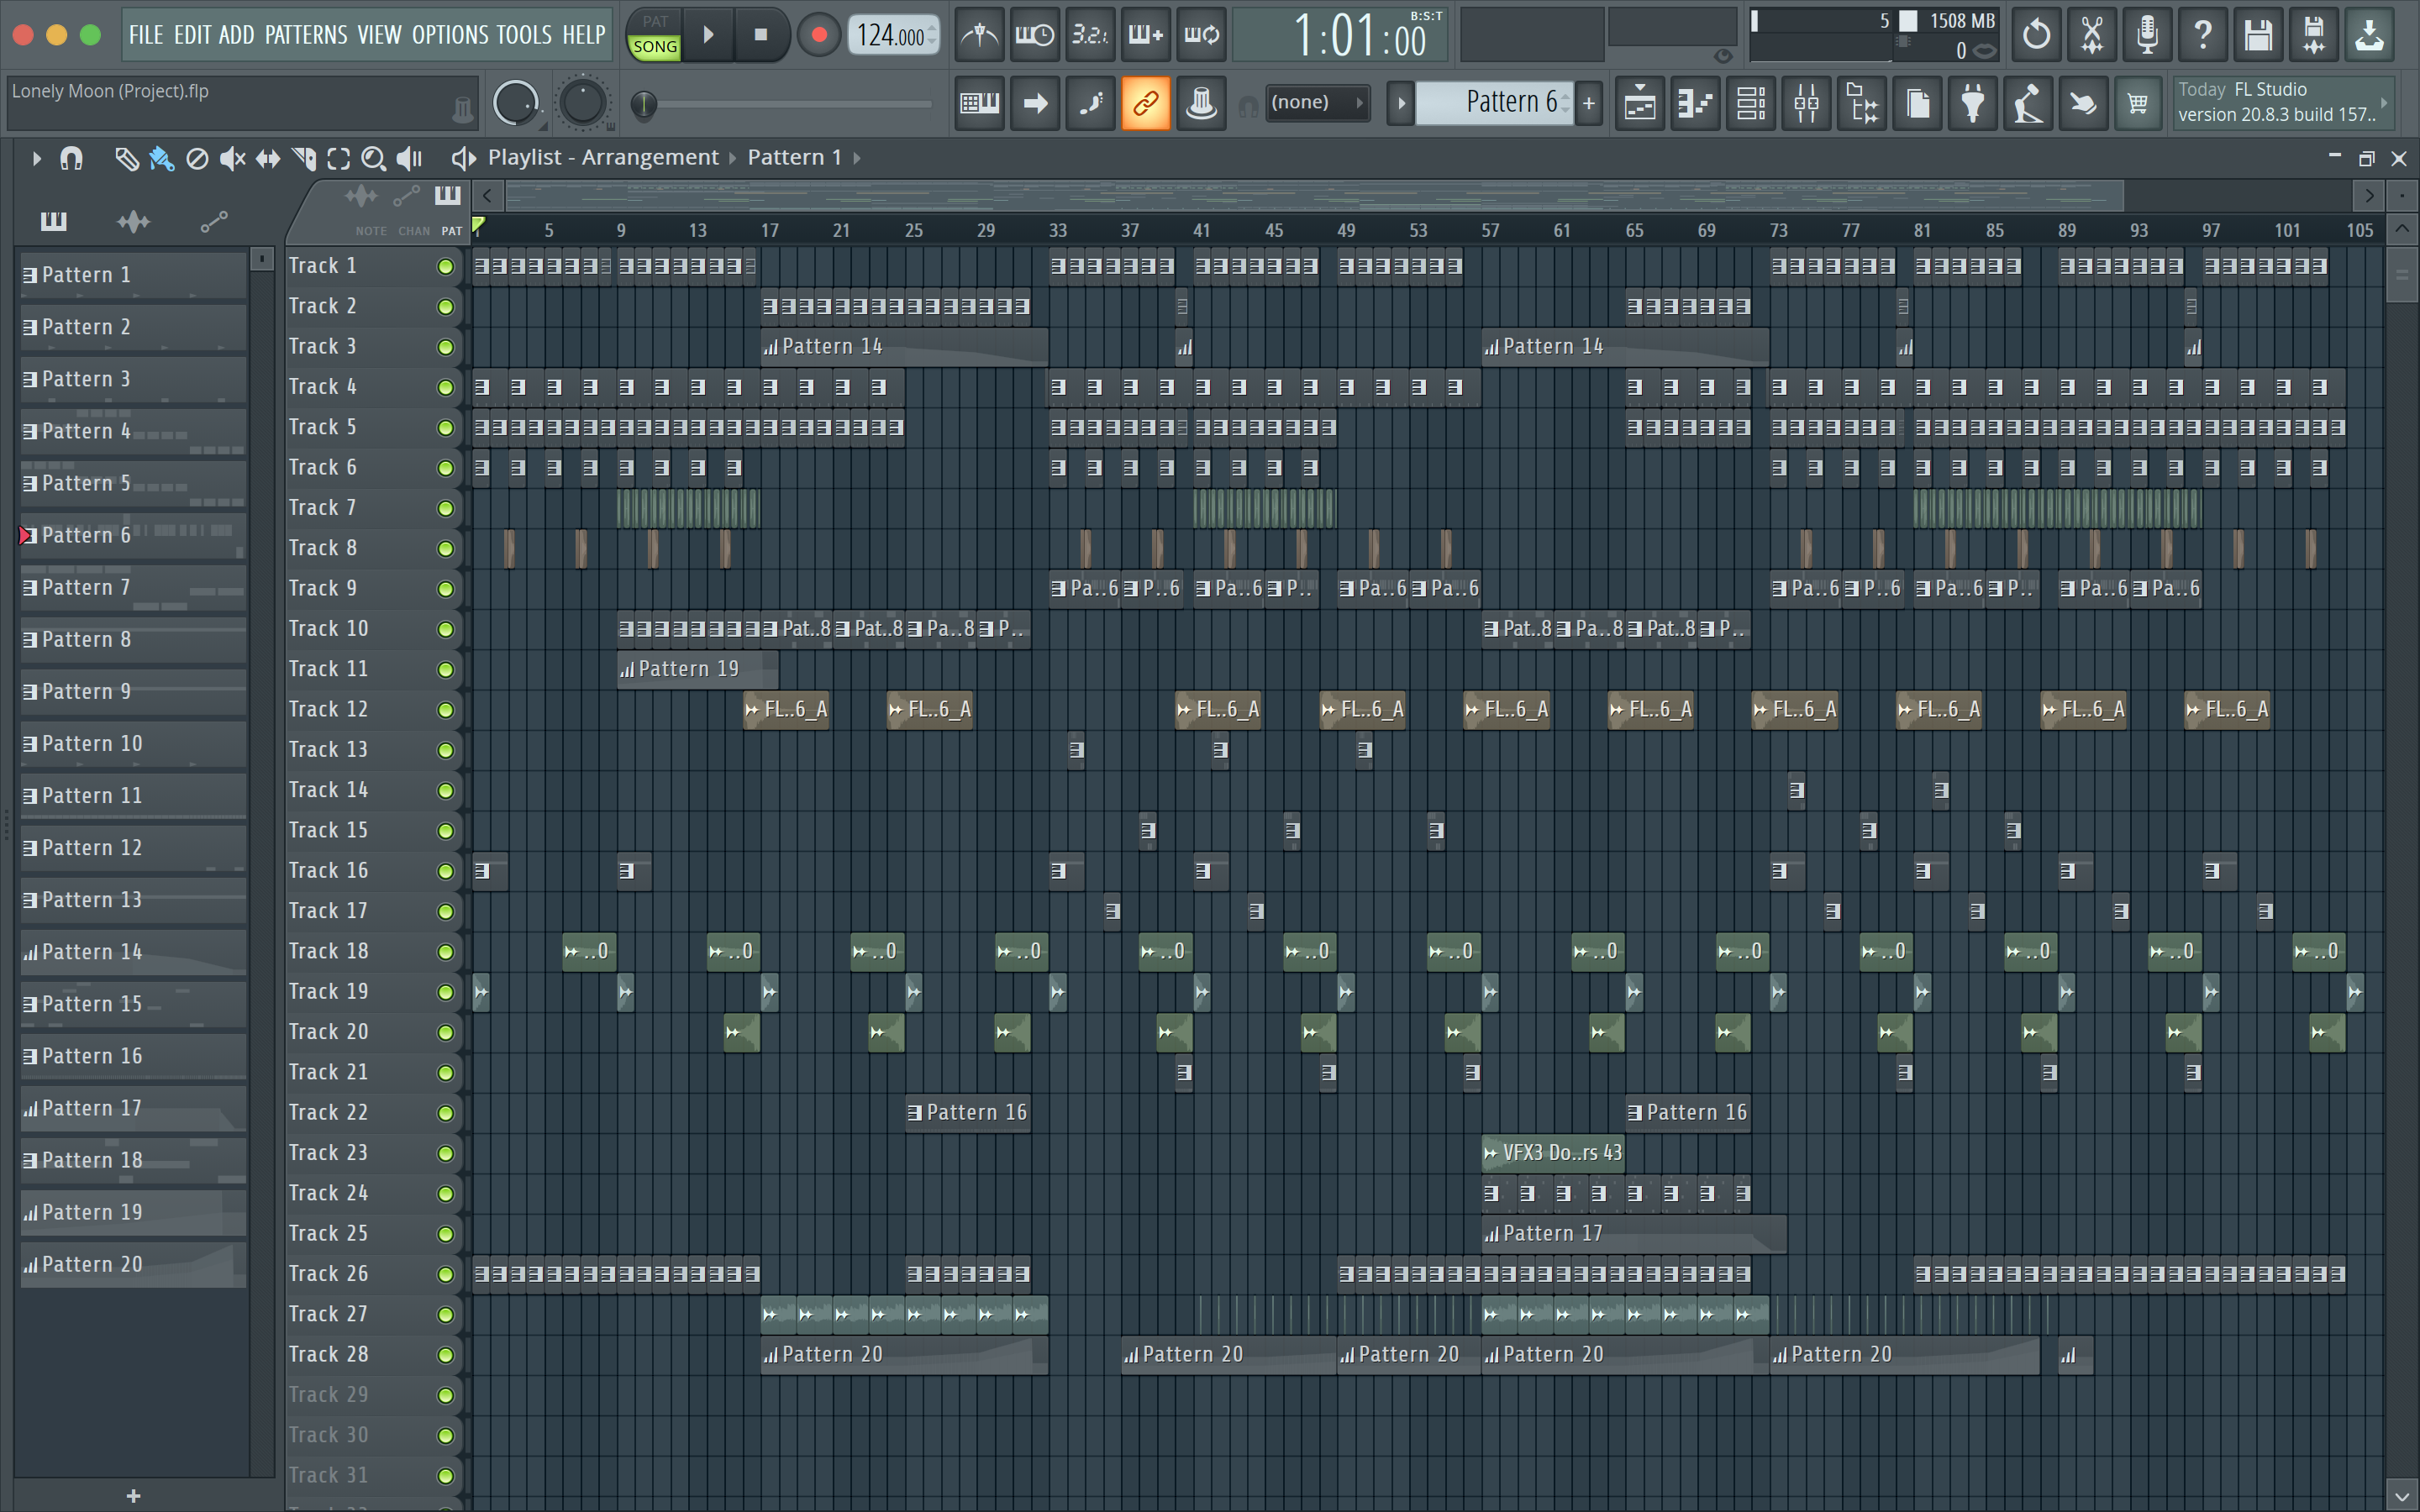Click the playlist vertical scrollbar down arrow
The height and width of the screenshot is (1512, 2420).
point(2402,1496)
